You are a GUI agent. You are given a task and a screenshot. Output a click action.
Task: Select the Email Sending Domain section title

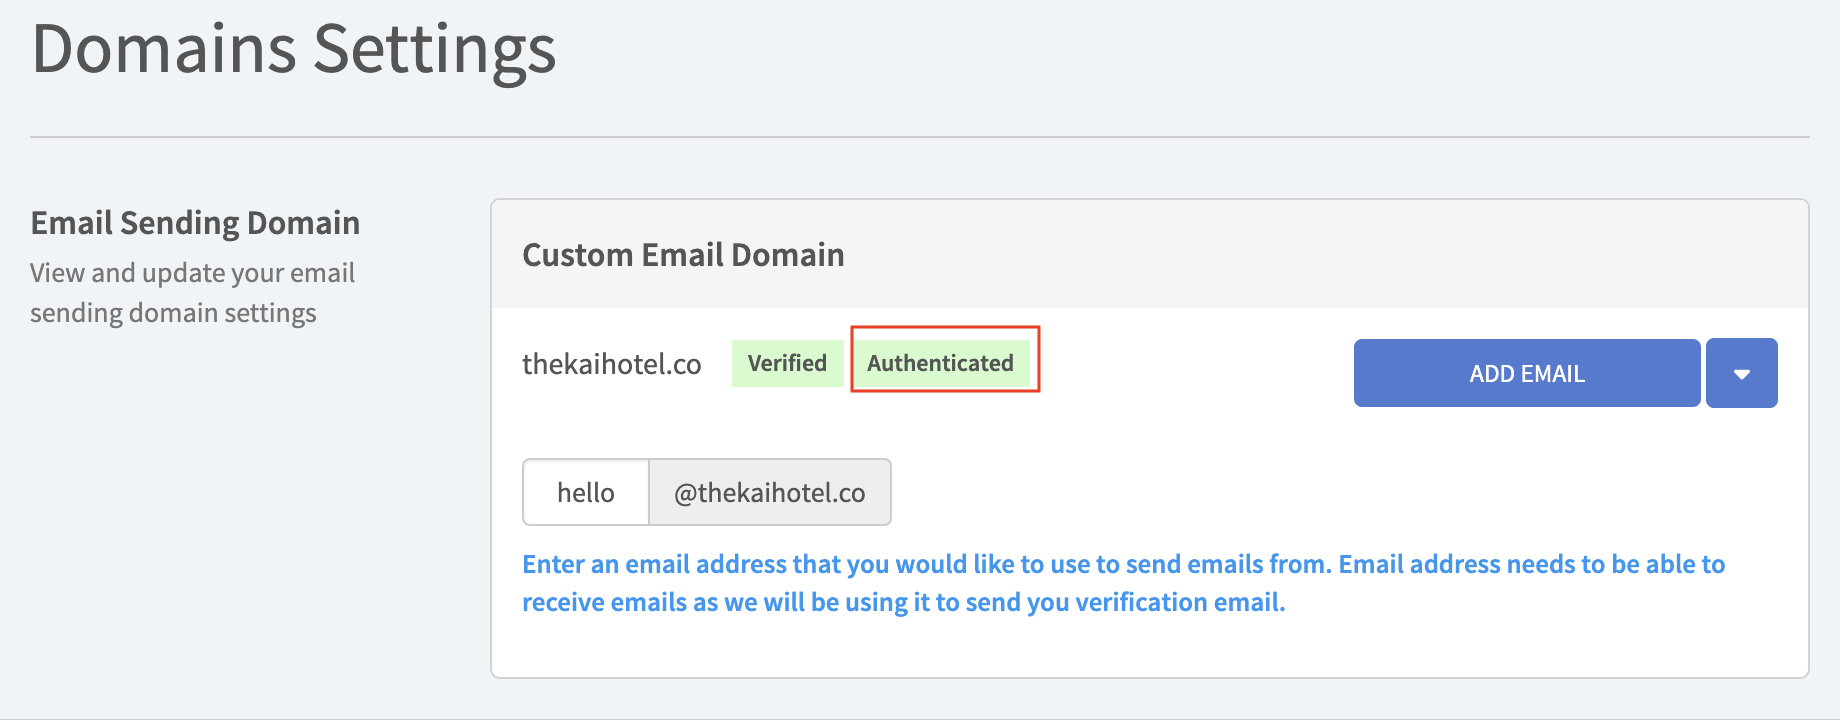pos(195,222)
